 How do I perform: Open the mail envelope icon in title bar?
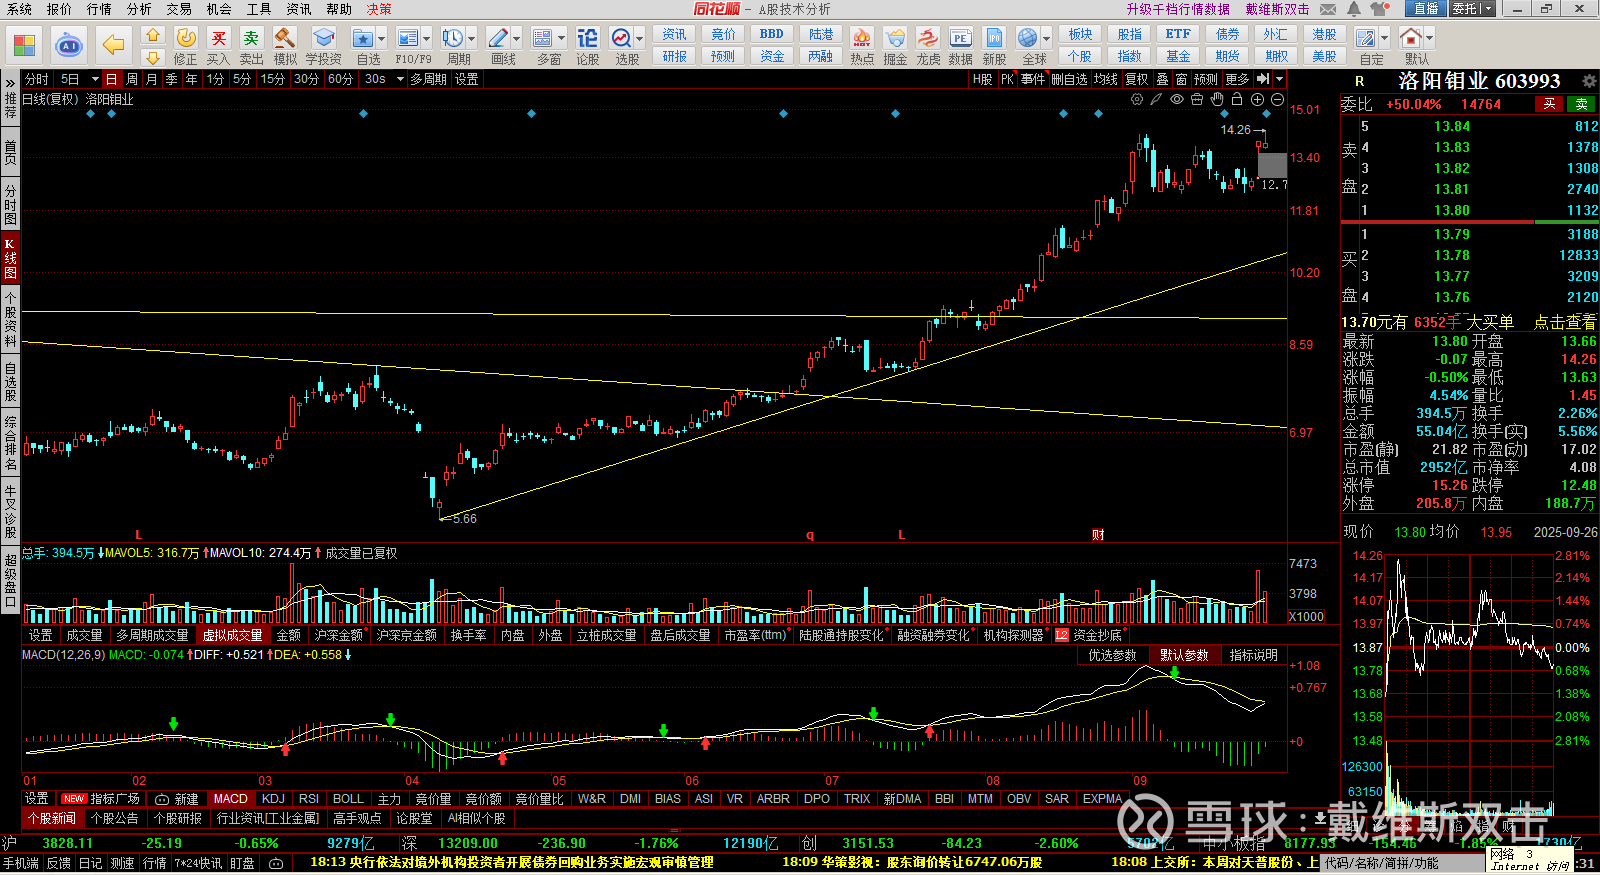coord(1328,9)
